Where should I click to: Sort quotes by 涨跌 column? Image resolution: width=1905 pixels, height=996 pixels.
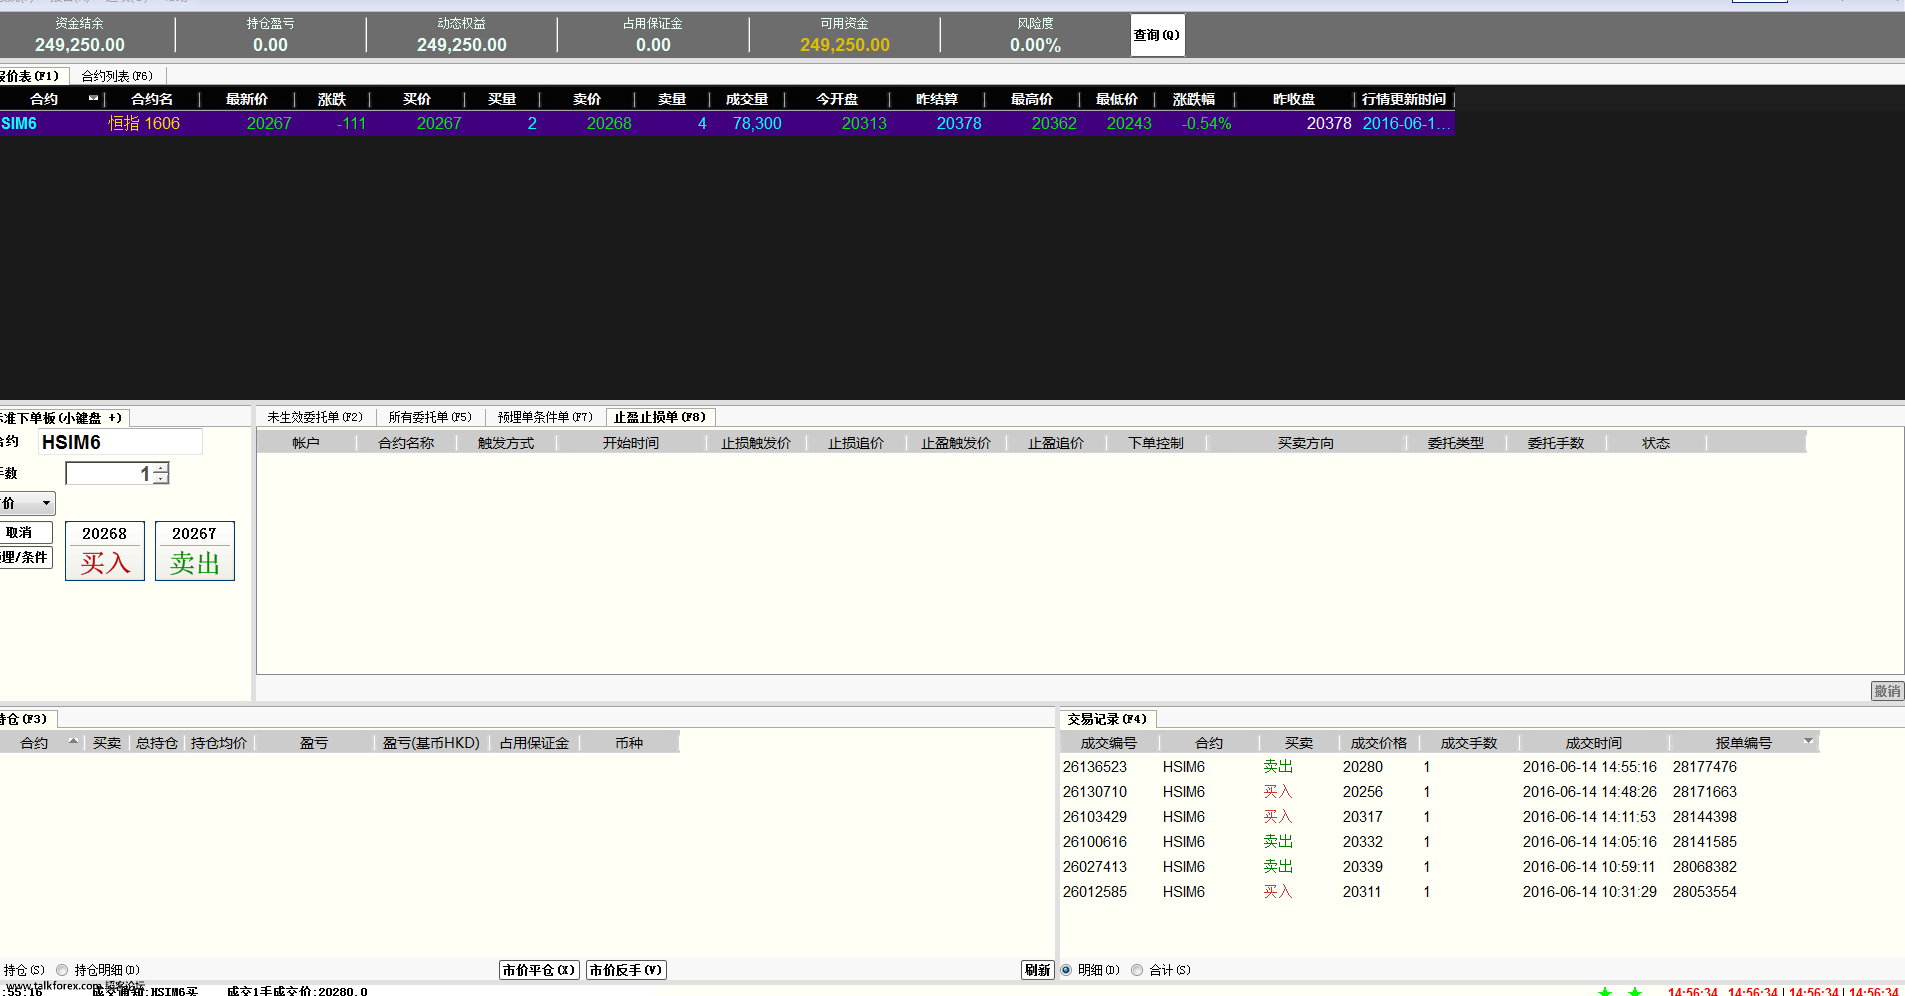(332, 99)
